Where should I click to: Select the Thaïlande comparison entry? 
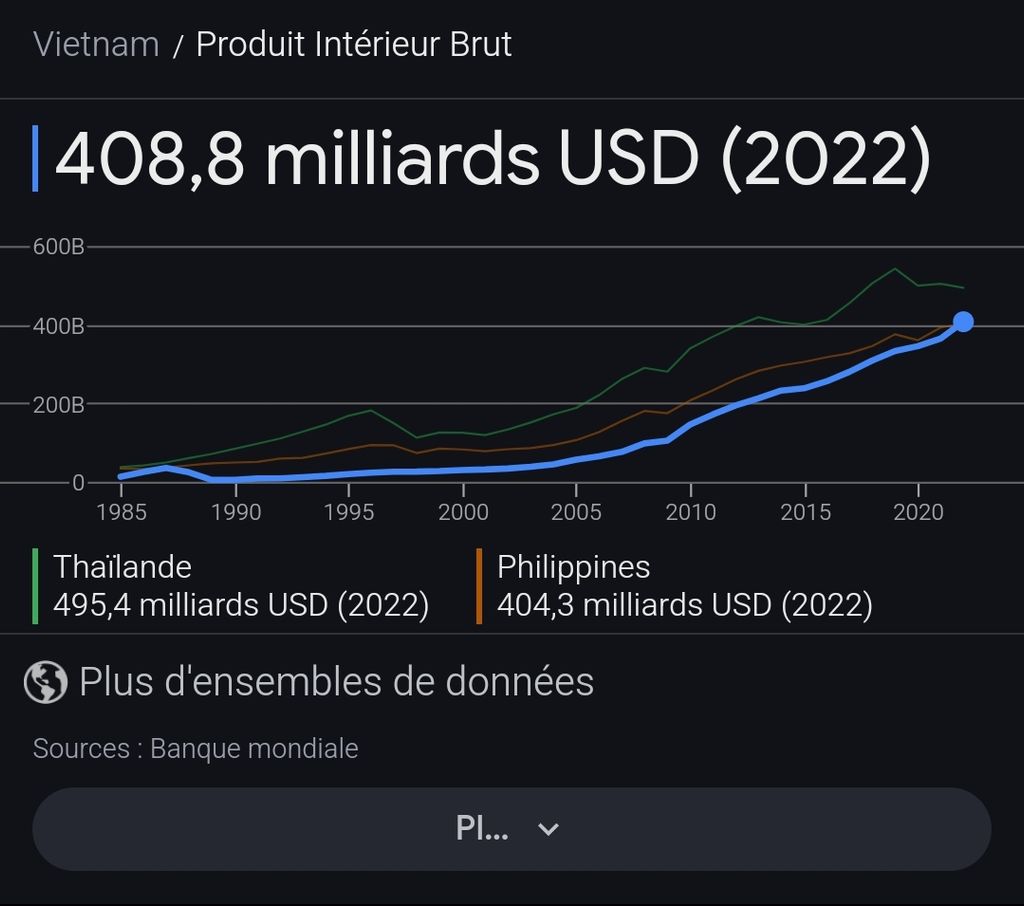pyautogui.click(x=240, y=586)
